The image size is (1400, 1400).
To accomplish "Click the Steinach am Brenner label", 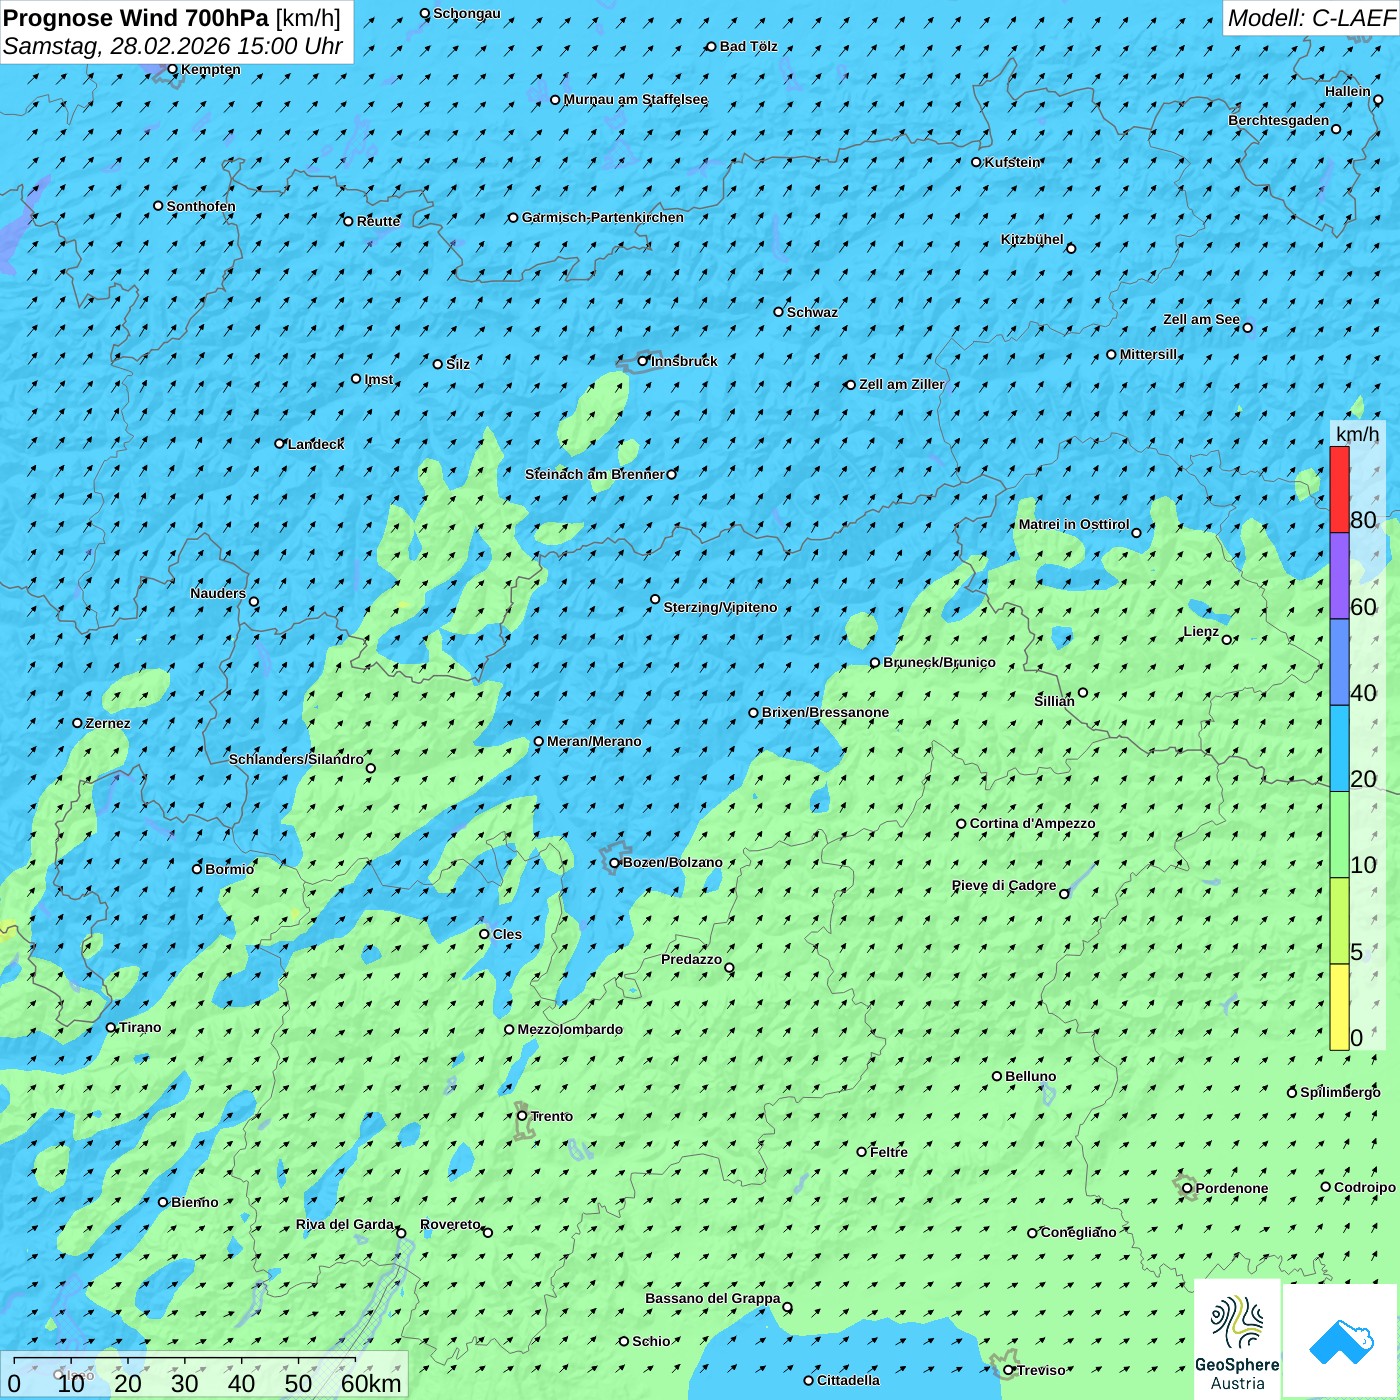I will [594, 474].
